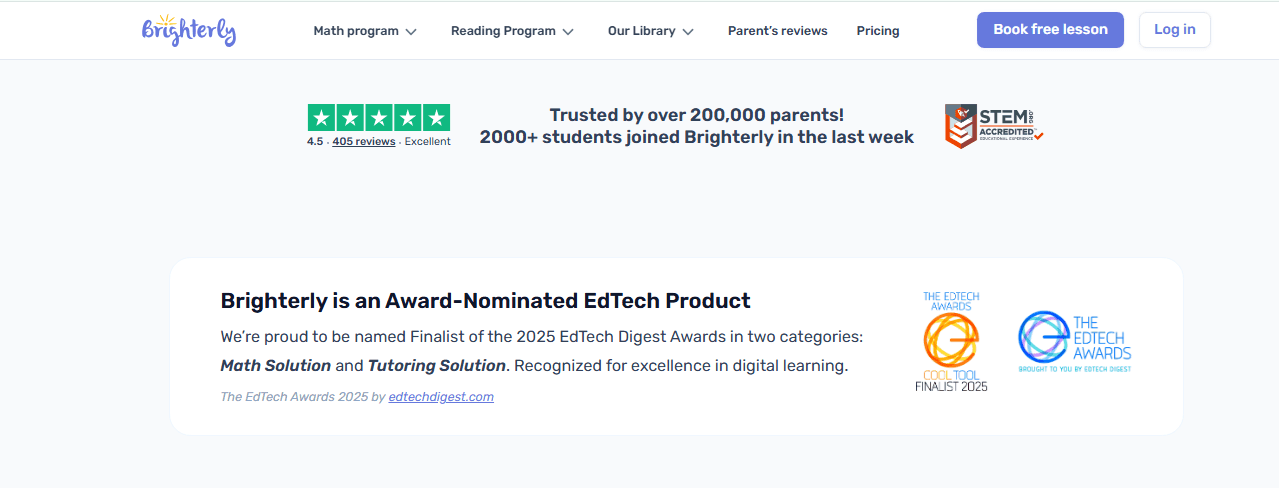Go to Parent's reviews page
This screenshot has width=1279, height=488.
(x=777, y=31)
